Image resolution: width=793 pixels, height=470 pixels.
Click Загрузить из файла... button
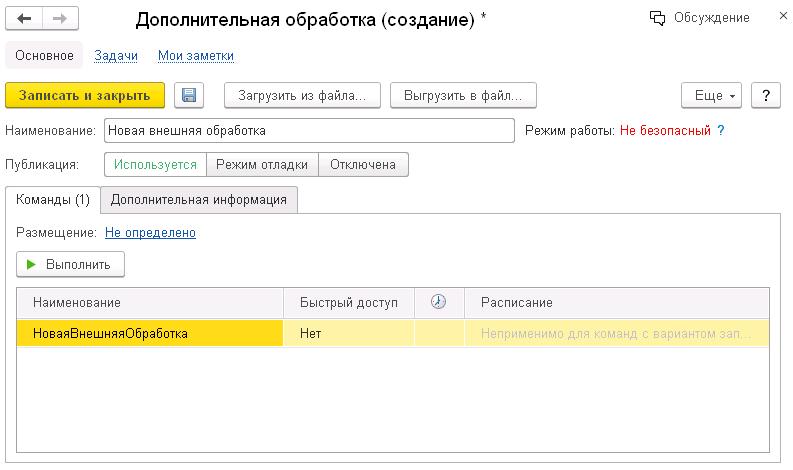pyautogui.click(x=302, y=95)
